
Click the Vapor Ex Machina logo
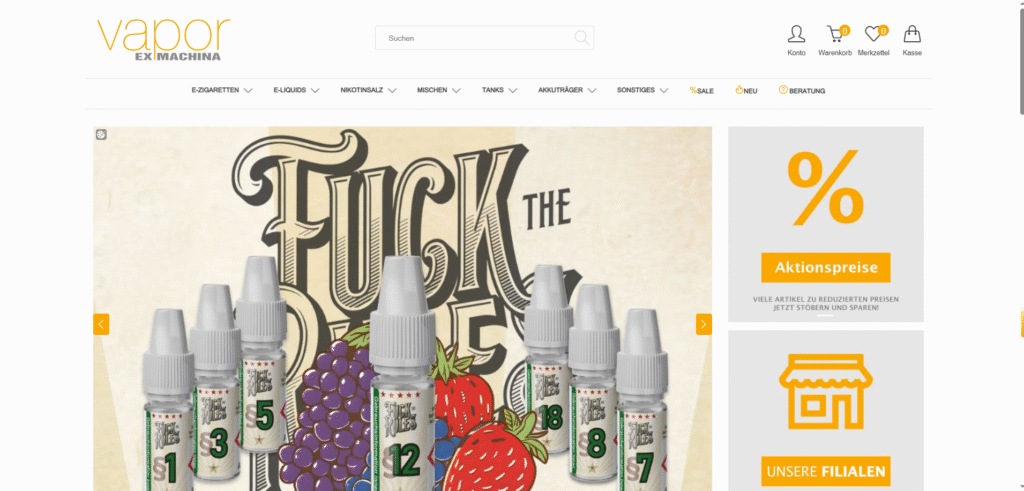tap(163, 40)
